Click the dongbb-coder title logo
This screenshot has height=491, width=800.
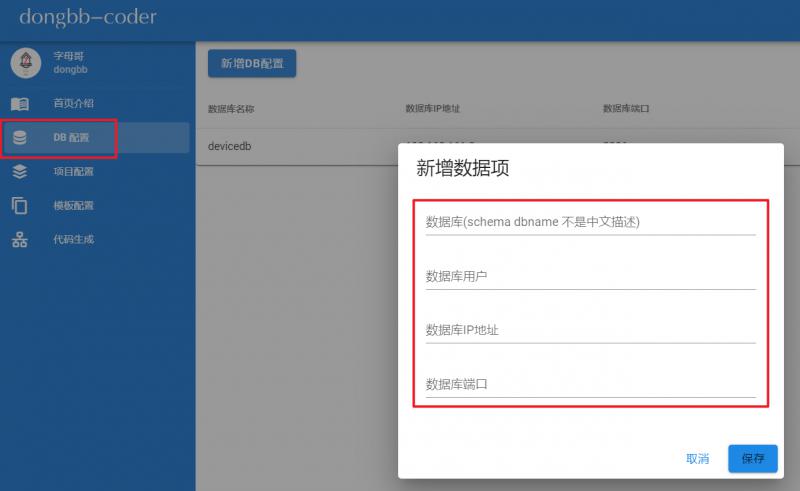(x=88, y=17)
